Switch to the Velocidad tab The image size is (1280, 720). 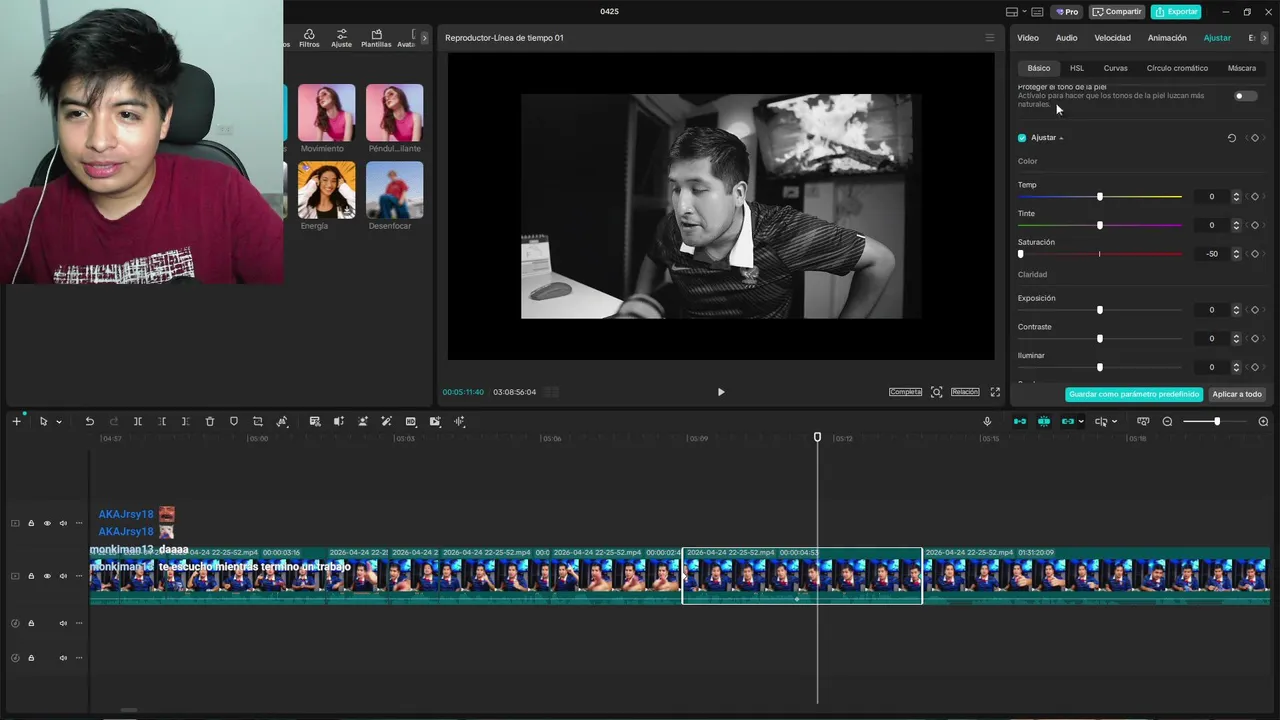click(1112, 38)
